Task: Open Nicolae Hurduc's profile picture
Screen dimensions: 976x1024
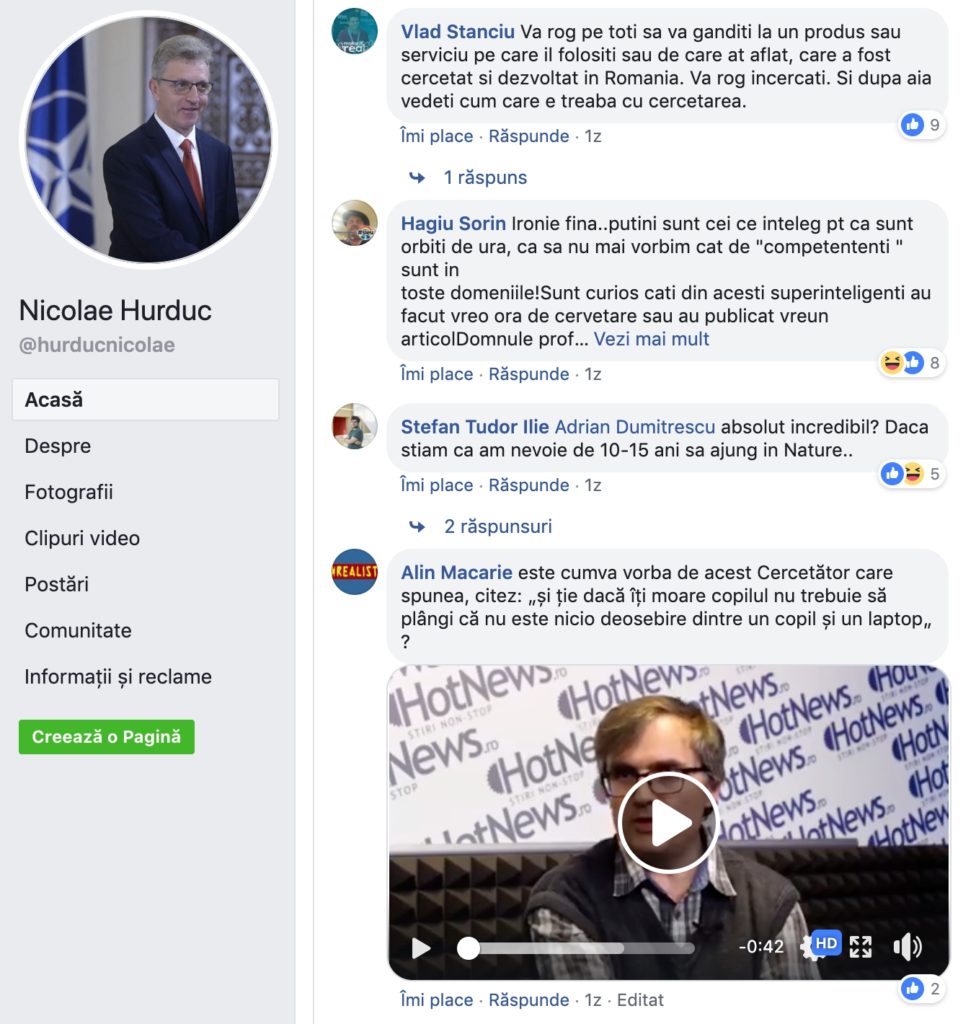Action: pos(148,139)
